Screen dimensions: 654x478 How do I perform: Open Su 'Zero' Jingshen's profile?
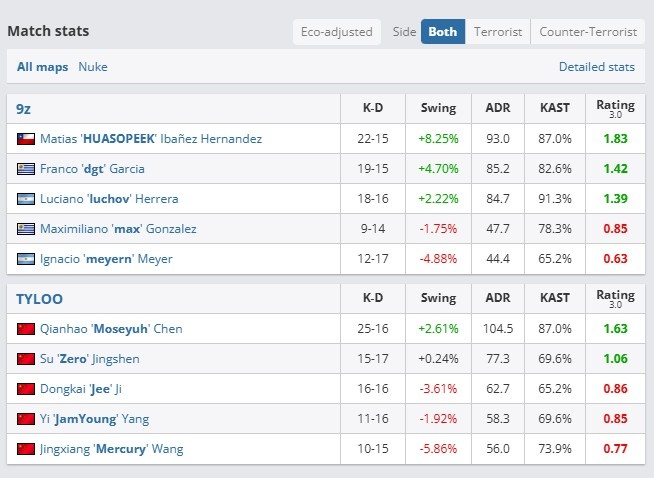coord(90,359)
